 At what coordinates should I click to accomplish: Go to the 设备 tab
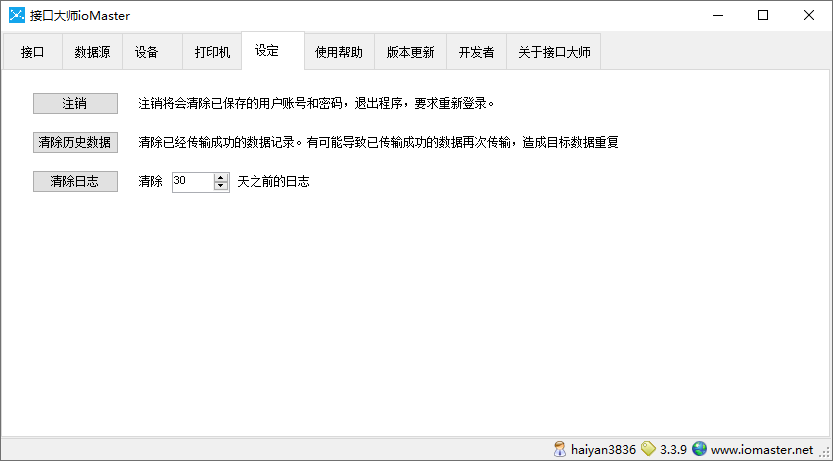[x=147, y=53]
